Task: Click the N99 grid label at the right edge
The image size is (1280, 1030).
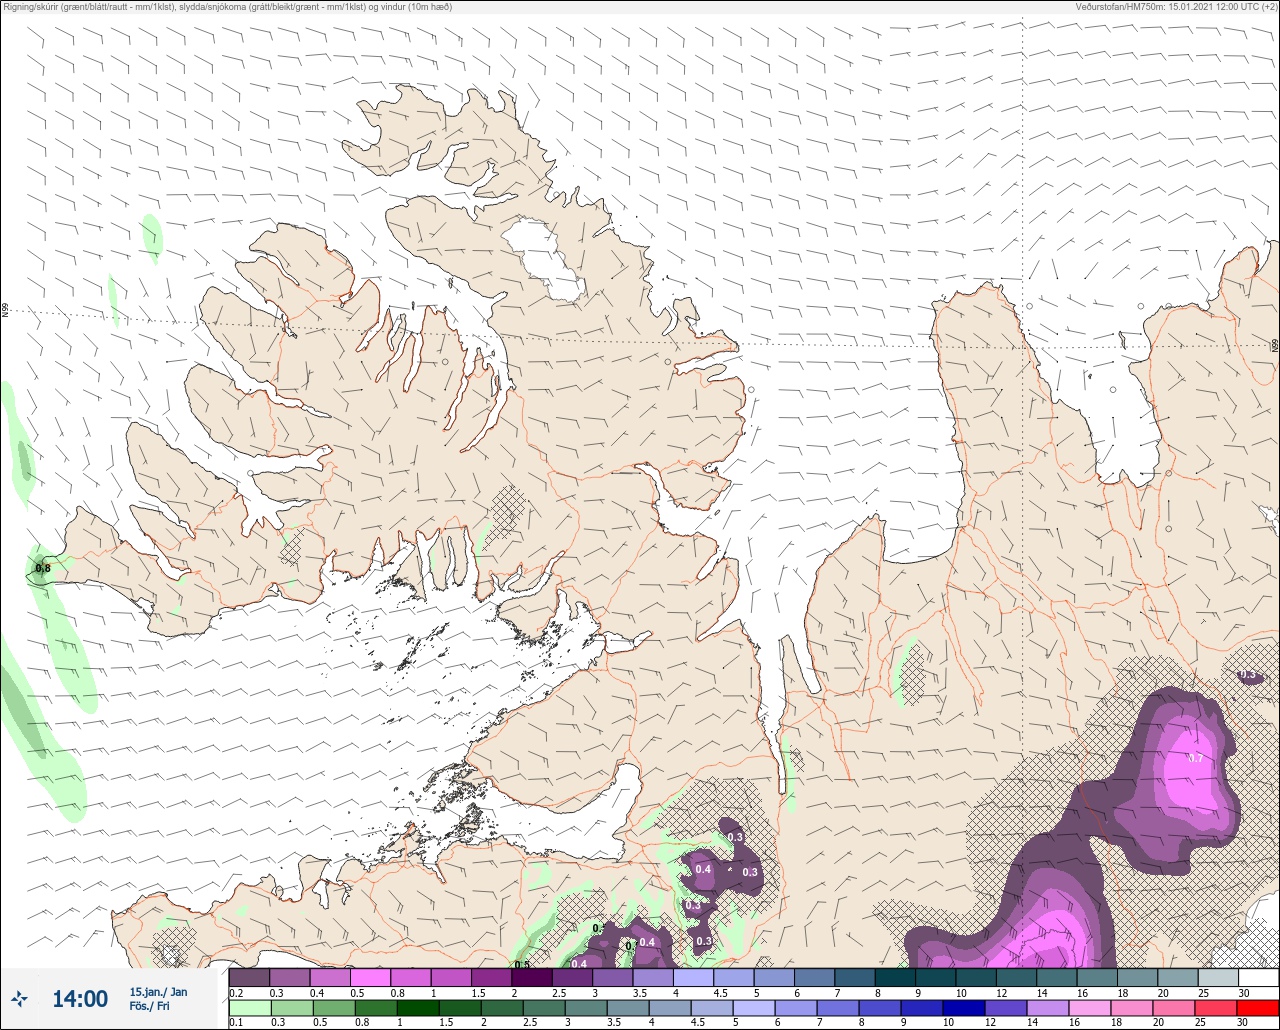Action: [x=1275, y=346]
